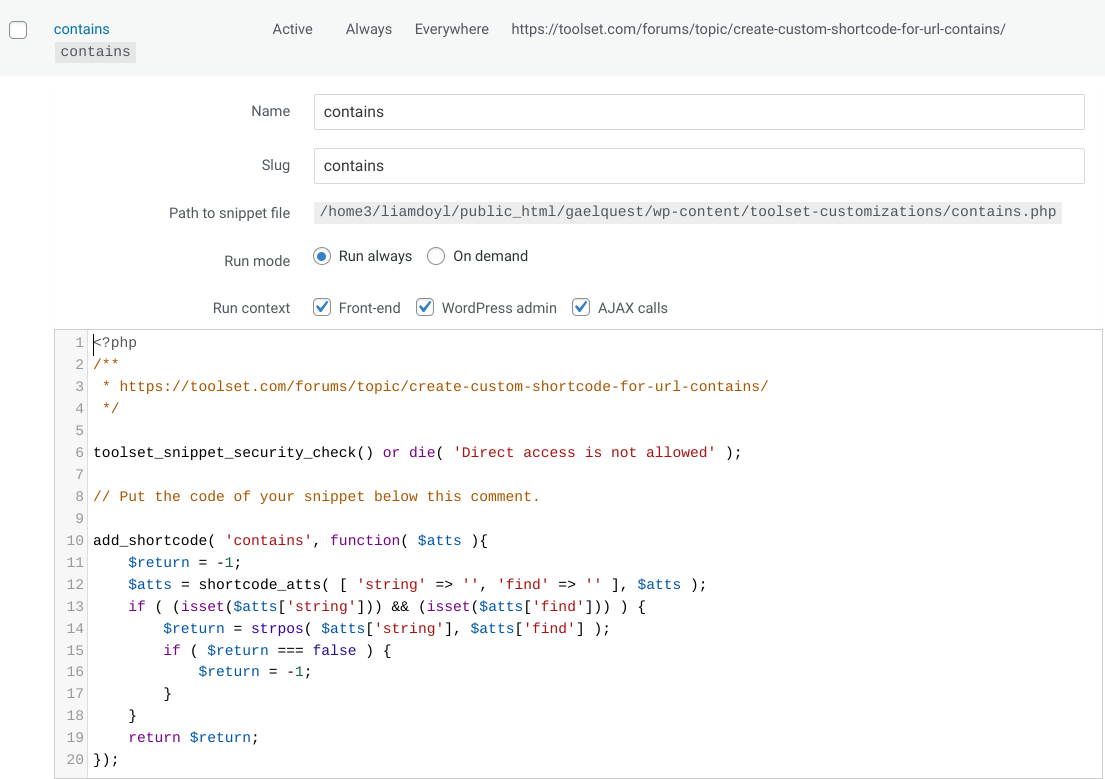The height and width of the screenshot is (779, 1105).
Task: Click the 'Always' column value
Action: [x=369, y=29]
